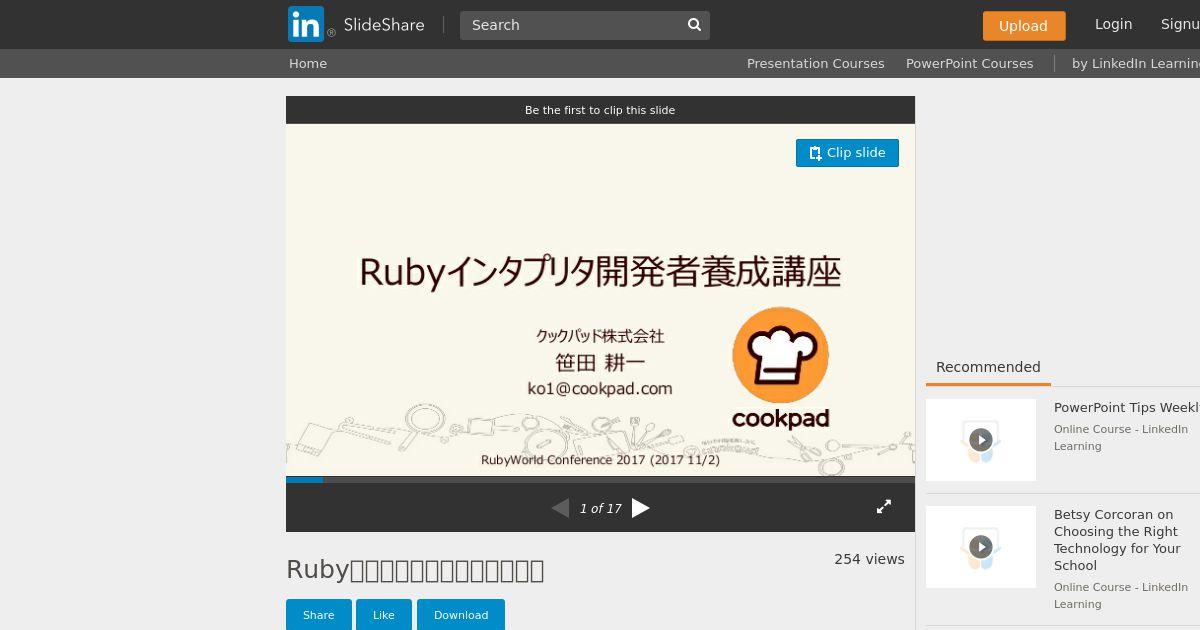Go to the previous slide arrow

560,508
